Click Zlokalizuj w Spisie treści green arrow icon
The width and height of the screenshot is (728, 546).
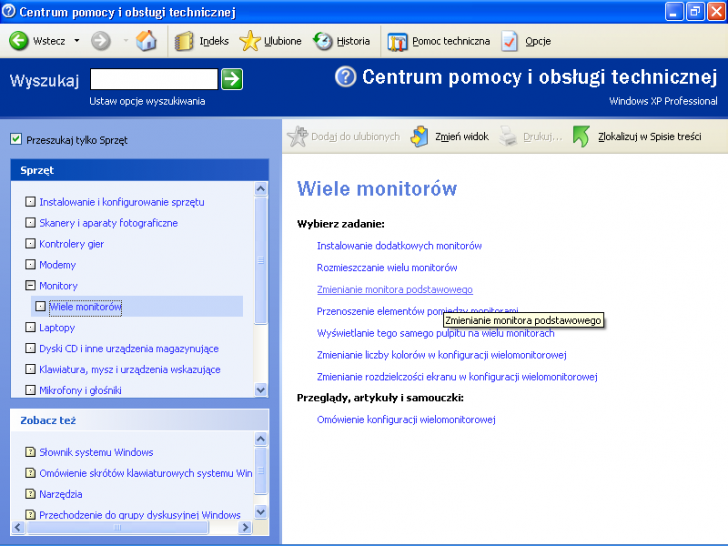coord(581,136)
